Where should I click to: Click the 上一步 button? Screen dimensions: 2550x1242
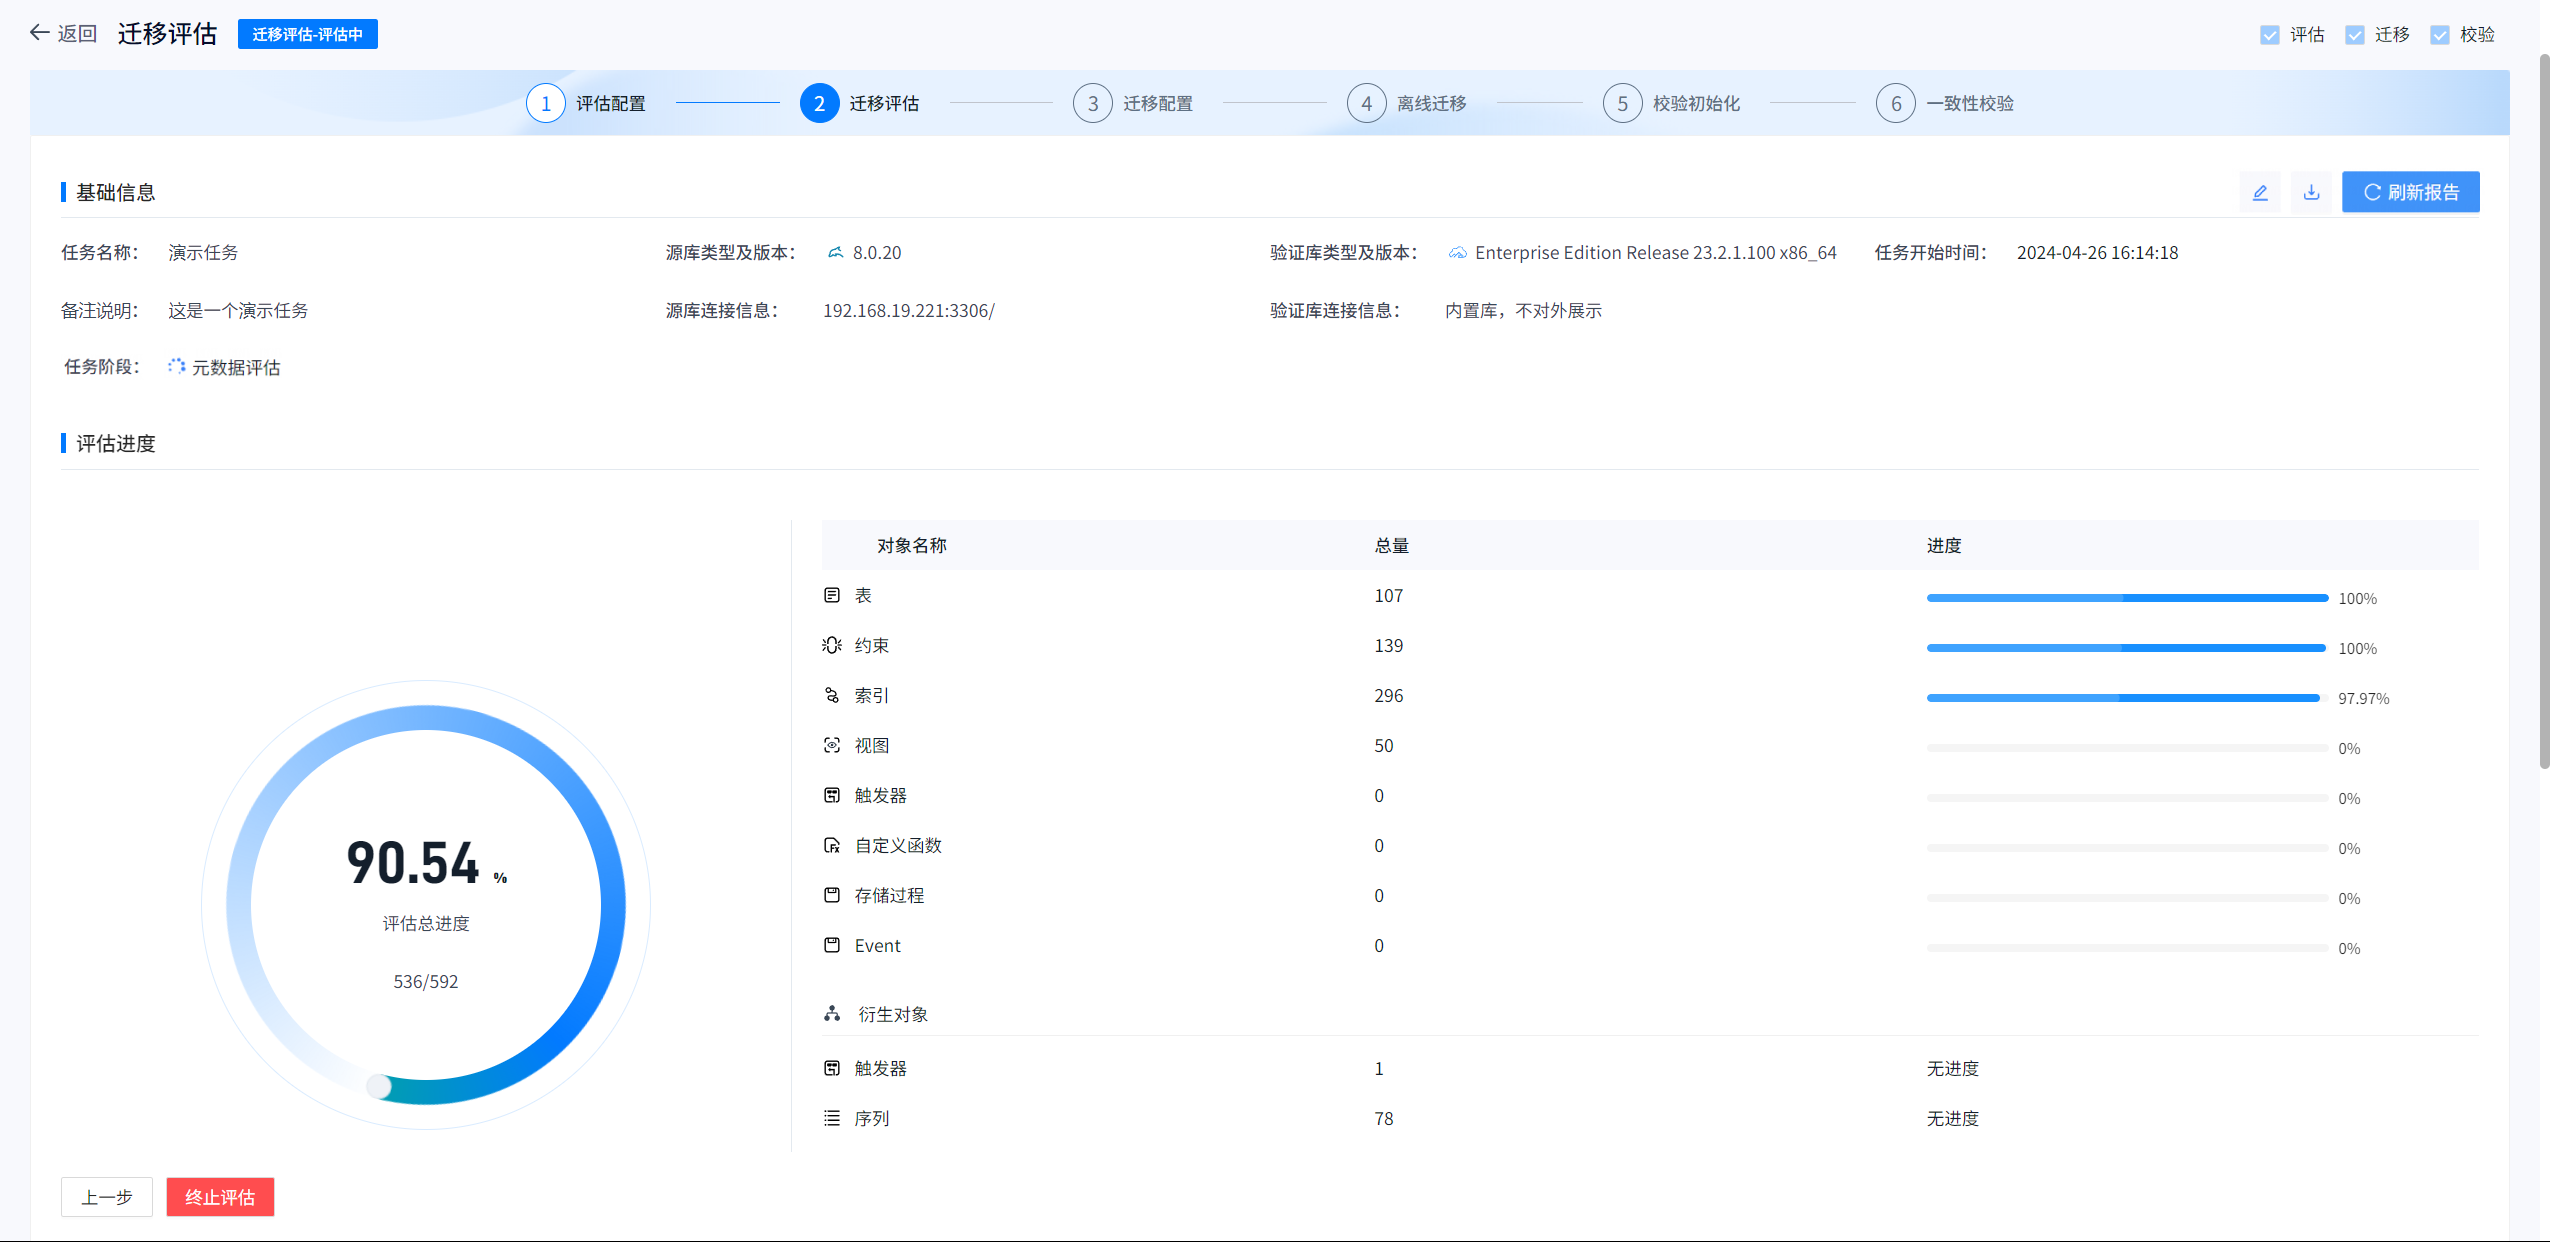[x=107, y=1197]
